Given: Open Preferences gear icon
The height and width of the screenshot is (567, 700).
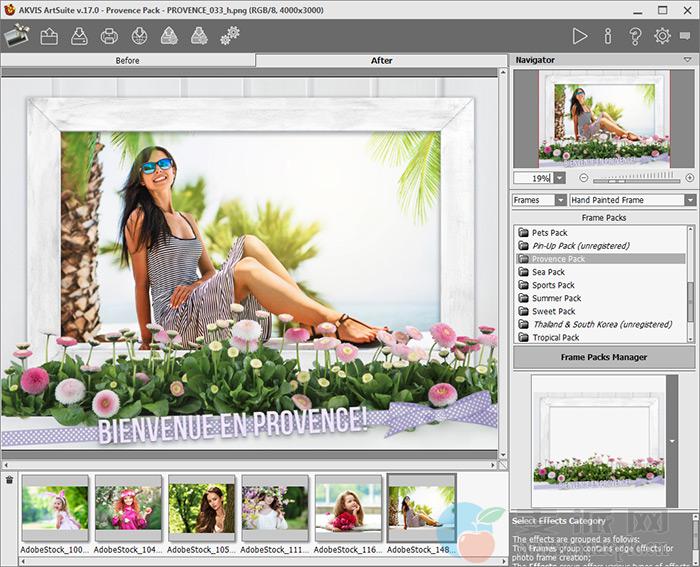Looking at the screenshot, I should (662, 37).
